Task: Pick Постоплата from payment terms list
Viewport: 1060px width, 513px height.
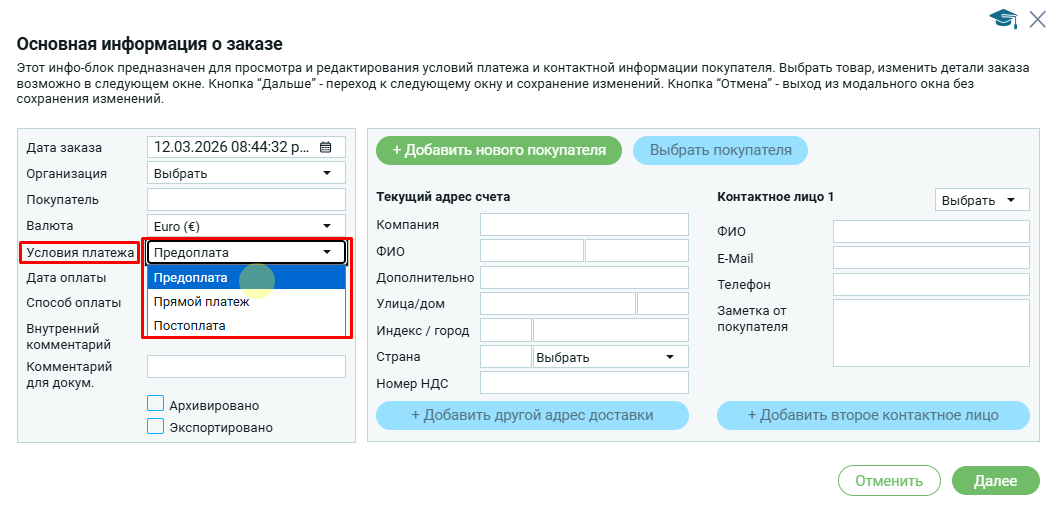Action: coord(246,326)
